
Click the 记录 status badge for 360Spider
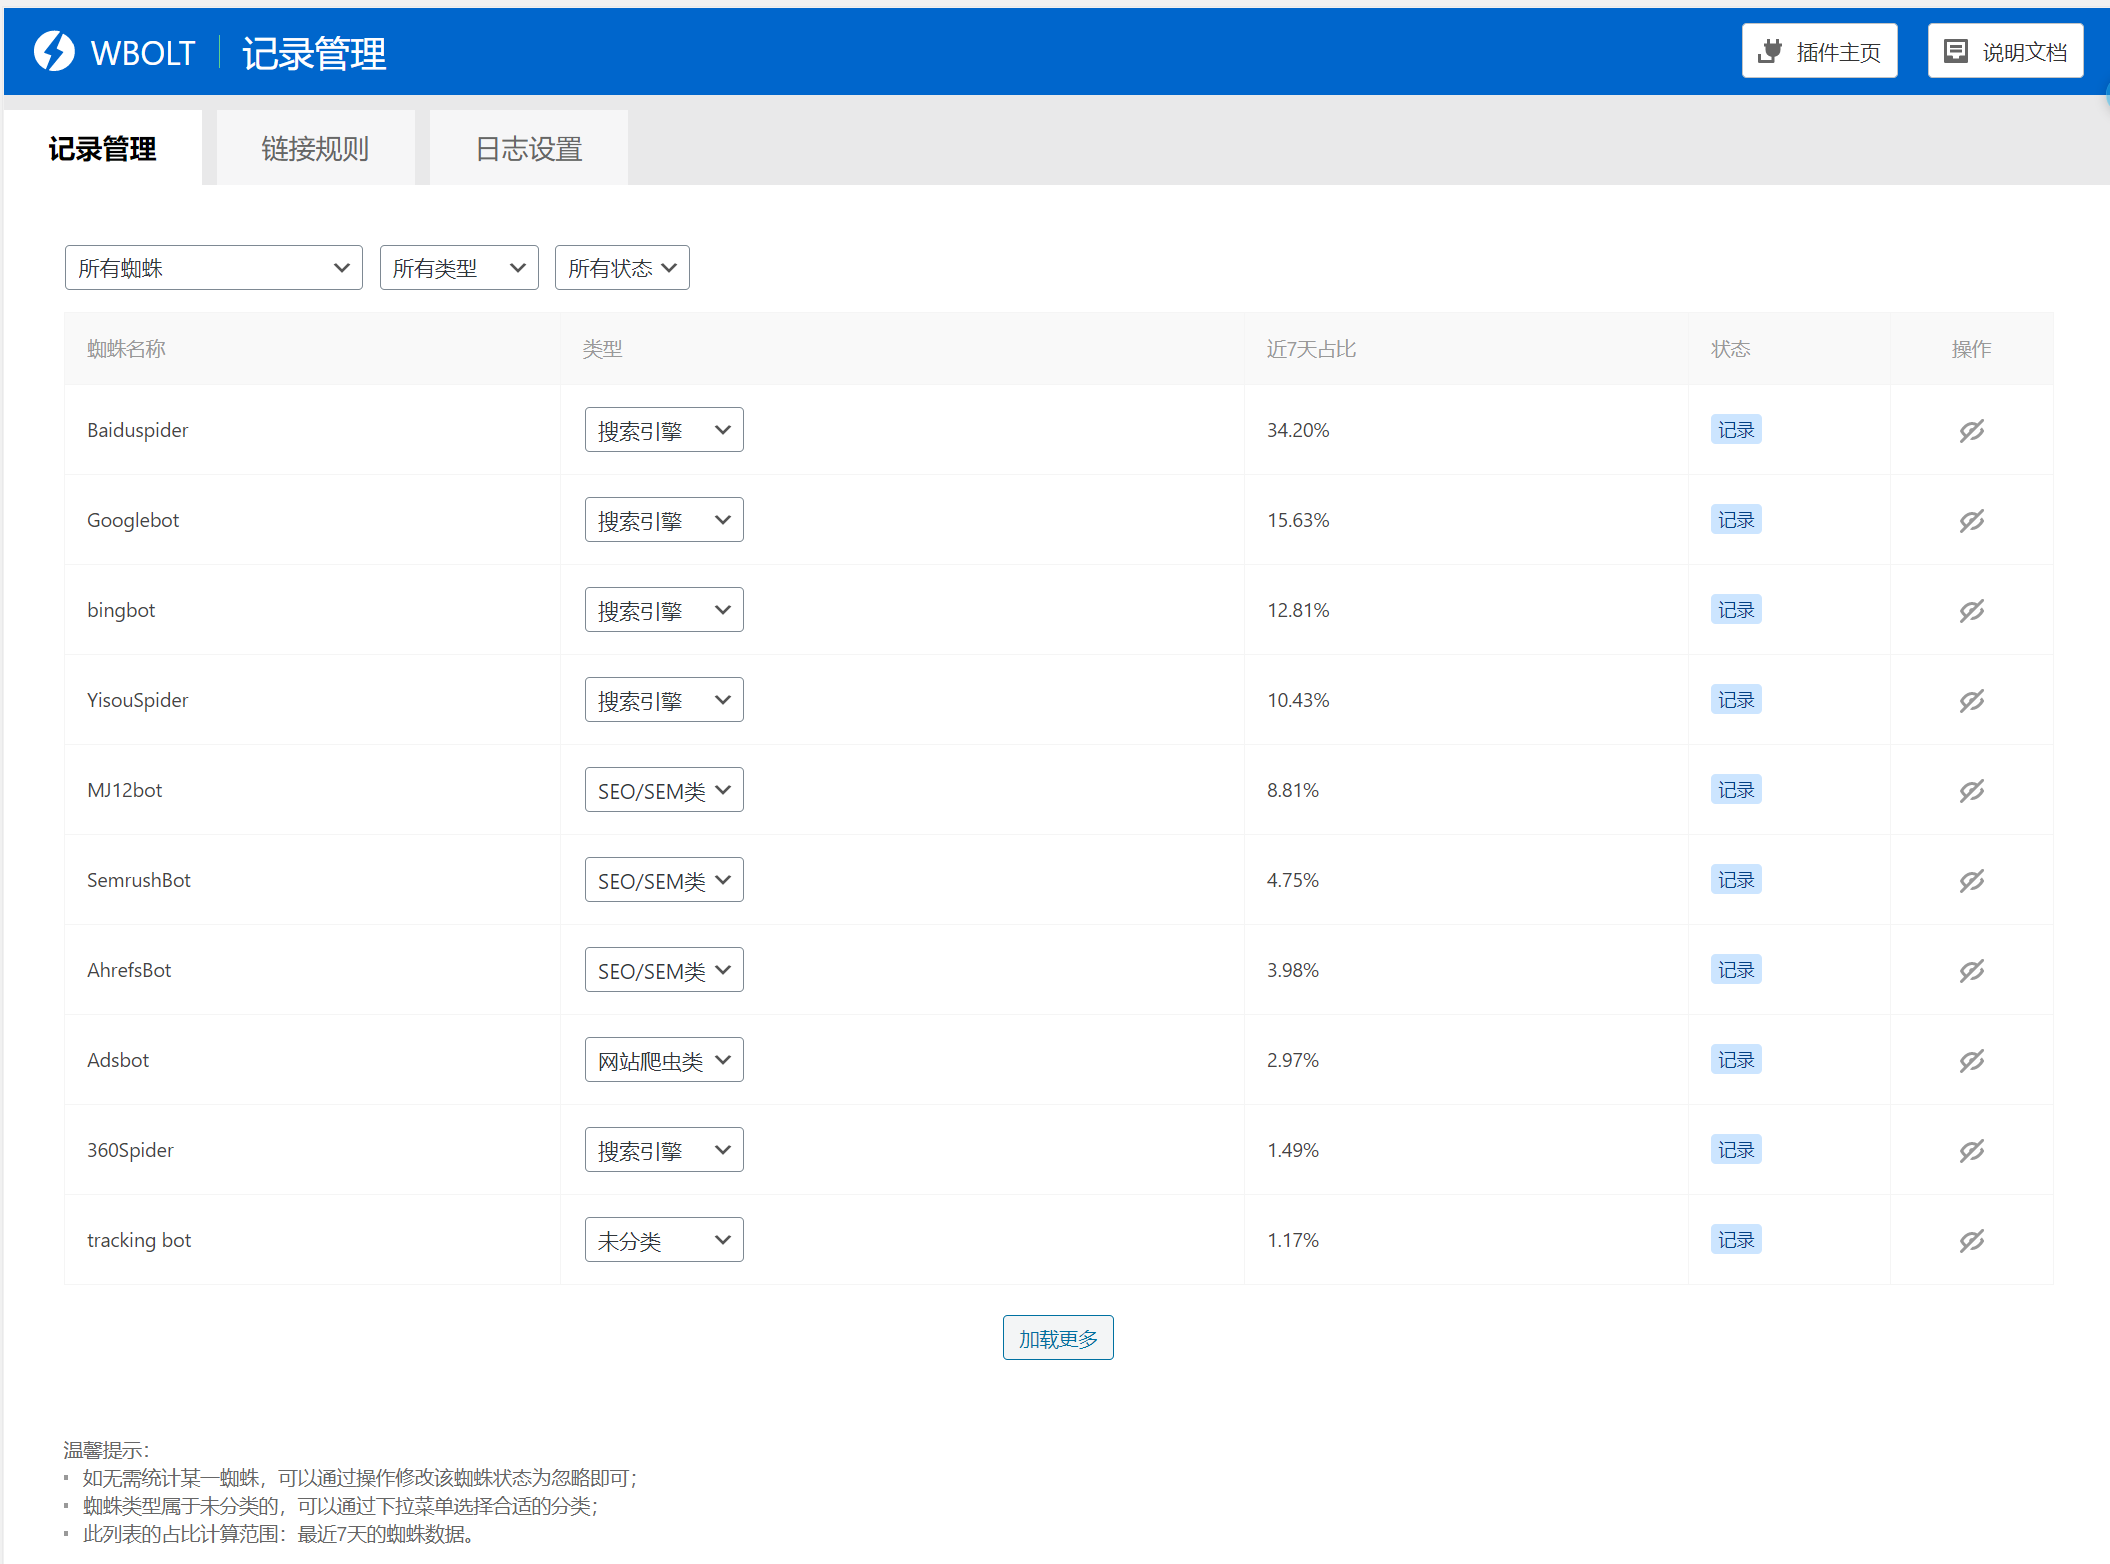[1736, 1150]
